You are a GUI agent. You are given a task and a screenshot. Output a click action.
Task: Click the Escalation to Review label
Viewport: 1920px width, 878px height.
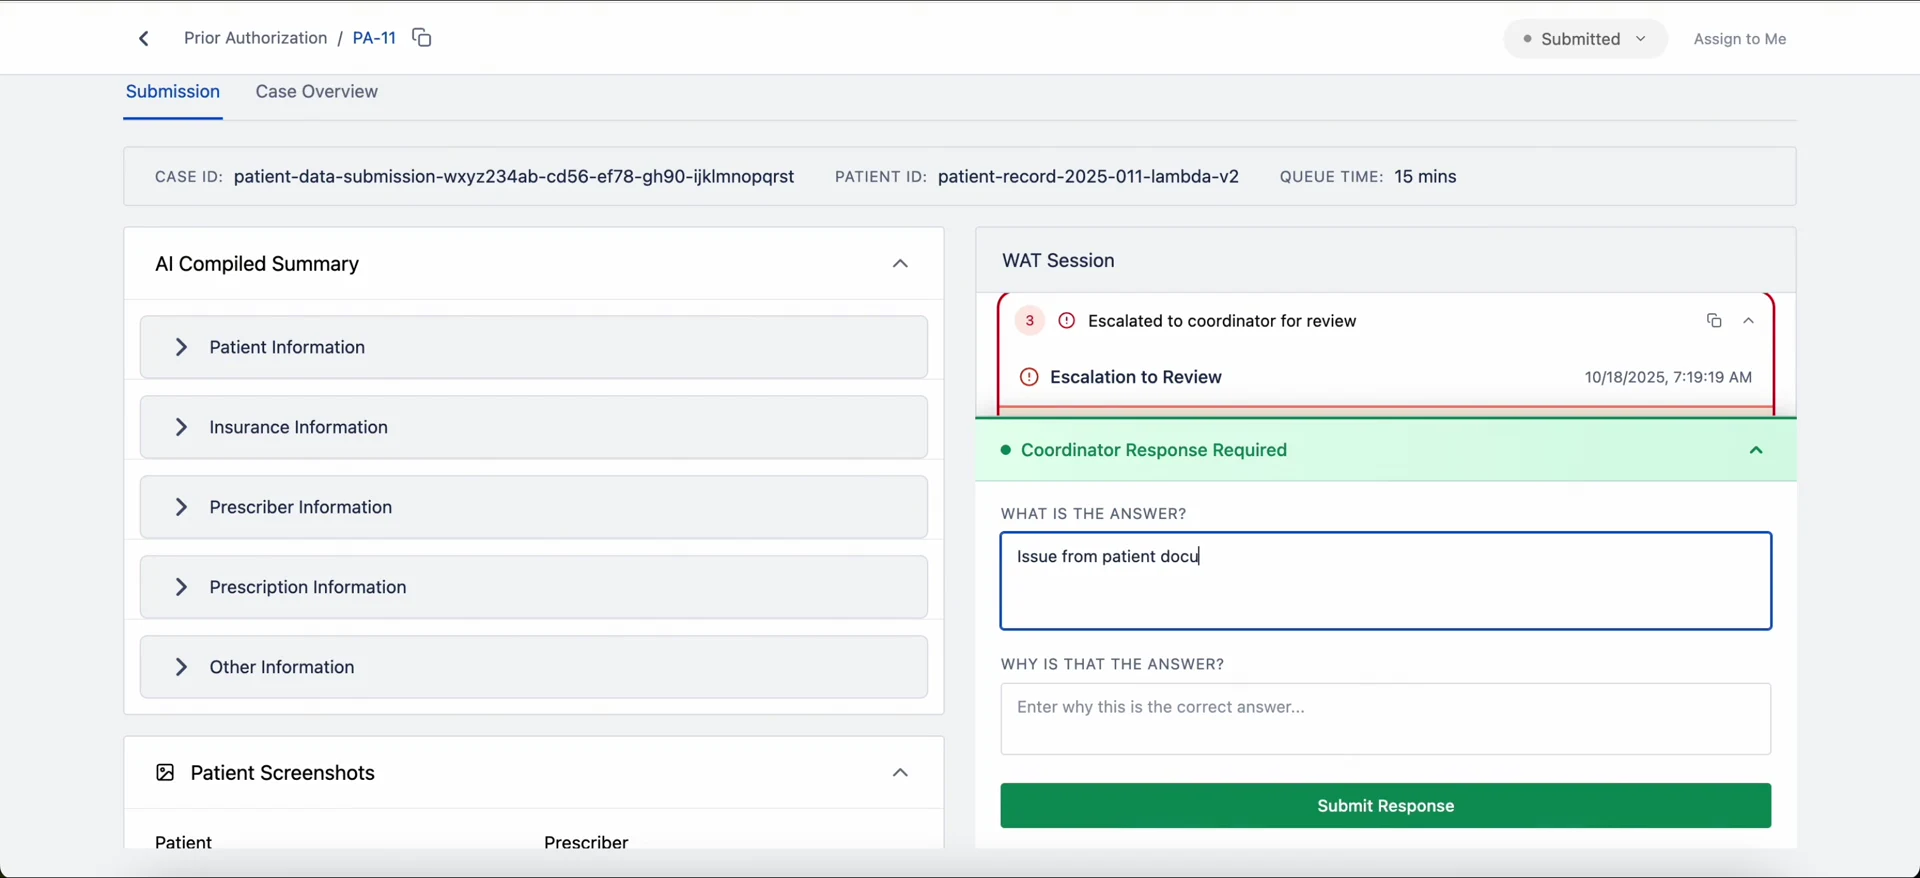(1136, 377)
